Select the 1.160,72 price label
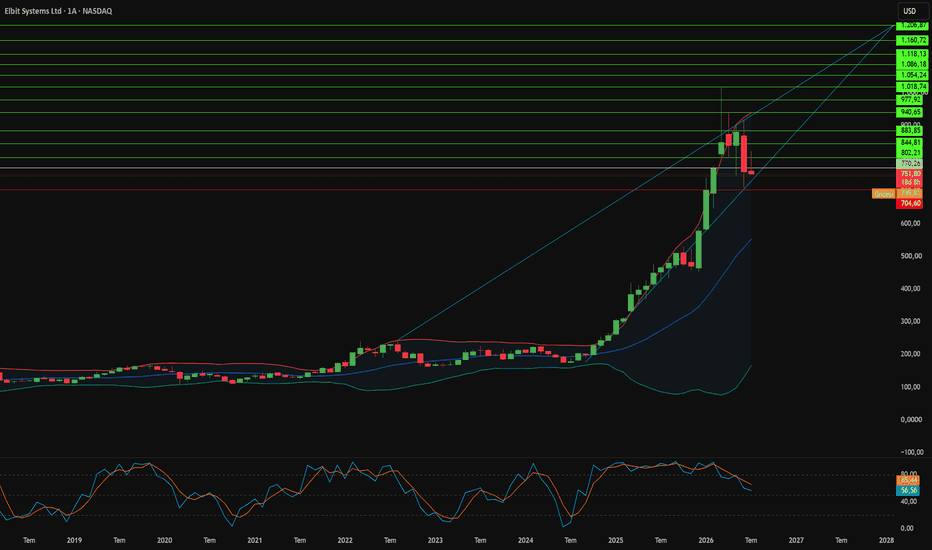932x550 pixels. point(910,40)
